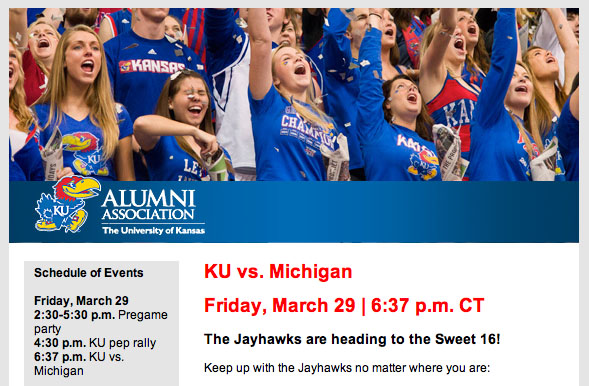The height and width of the screenshot is (386, 589).
Task: Click 'Friday, March 29' in schedule sidebar
Action: click(81, 301)
